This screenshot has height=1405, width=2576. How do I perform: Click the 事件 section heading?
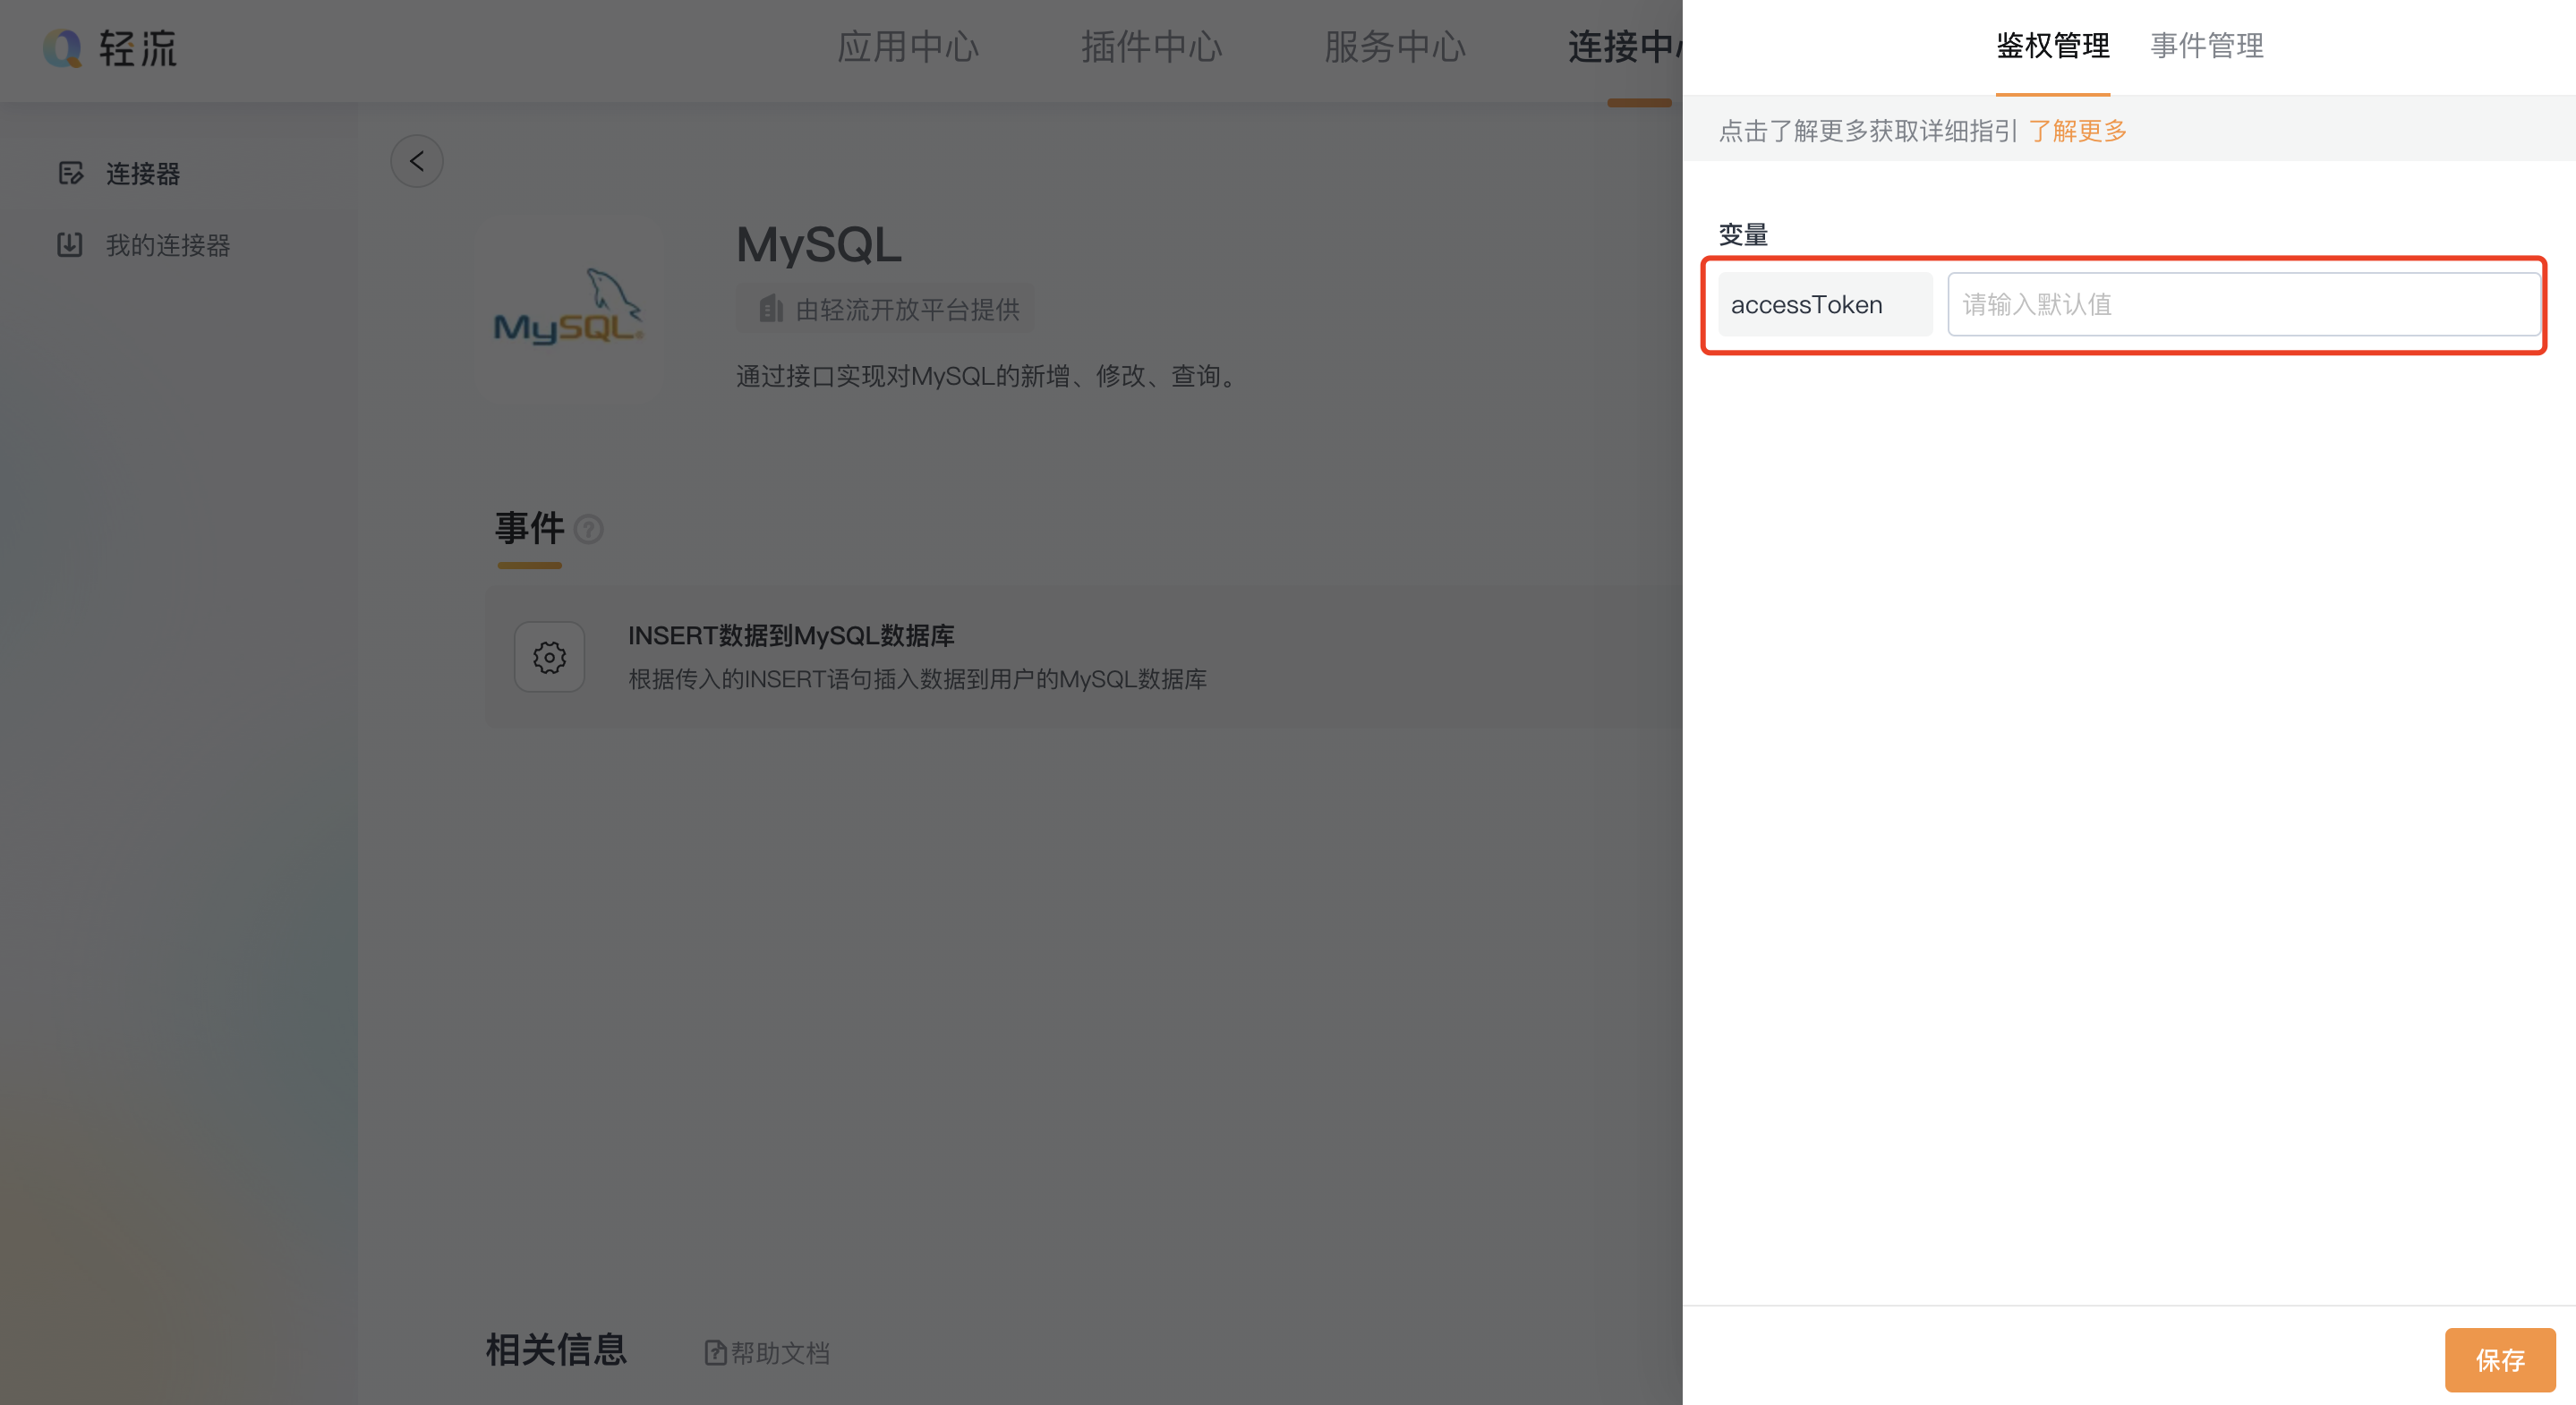(529, 528)
